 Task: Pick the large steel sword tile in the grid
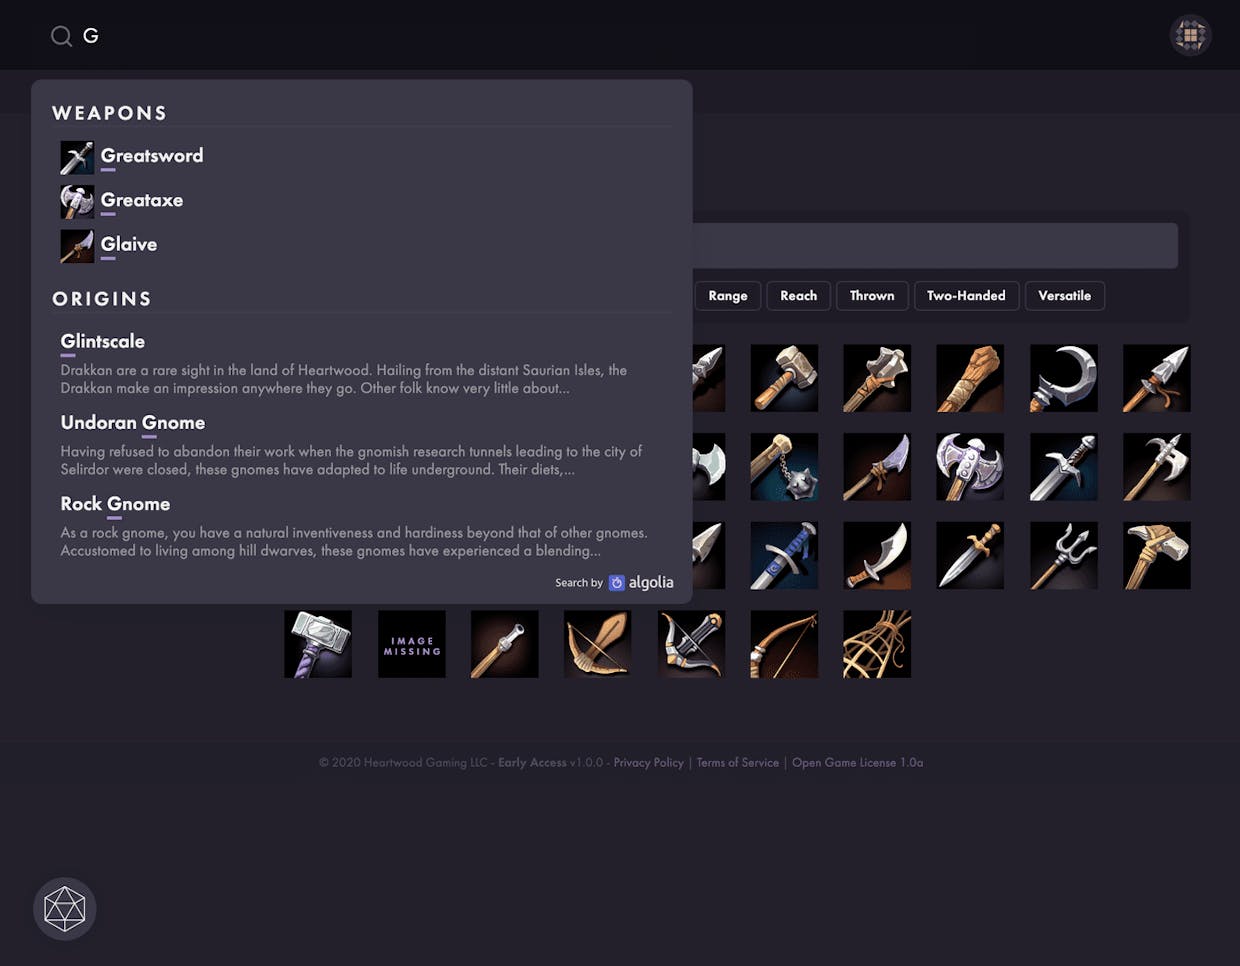1064,467
